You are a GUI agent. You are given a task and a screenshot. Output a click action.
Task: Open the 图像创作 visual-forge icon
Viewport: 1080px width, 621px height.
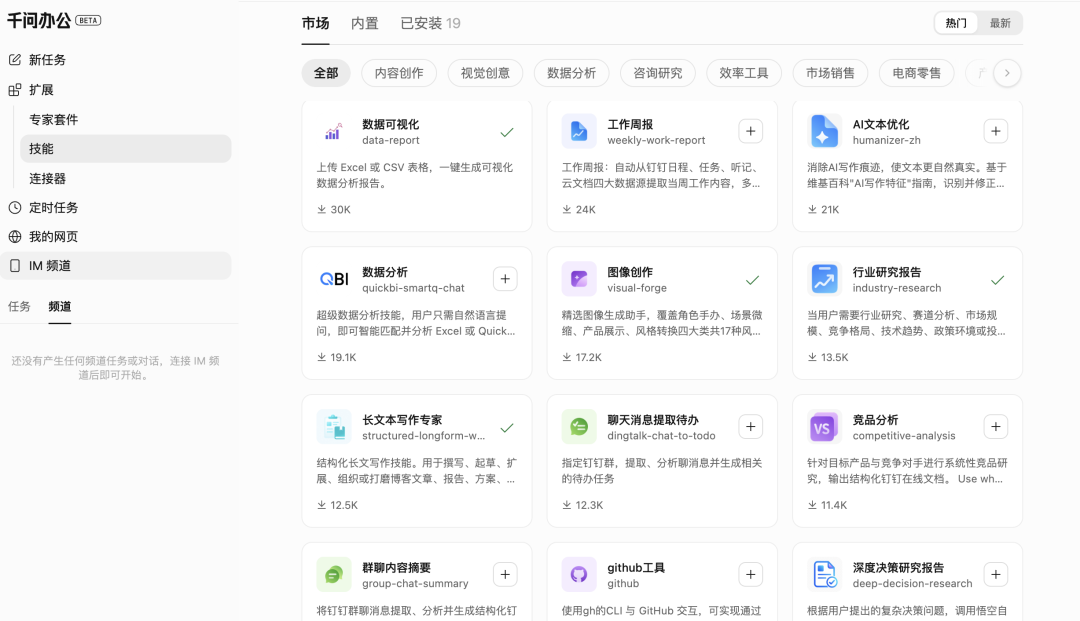[579, 280]
